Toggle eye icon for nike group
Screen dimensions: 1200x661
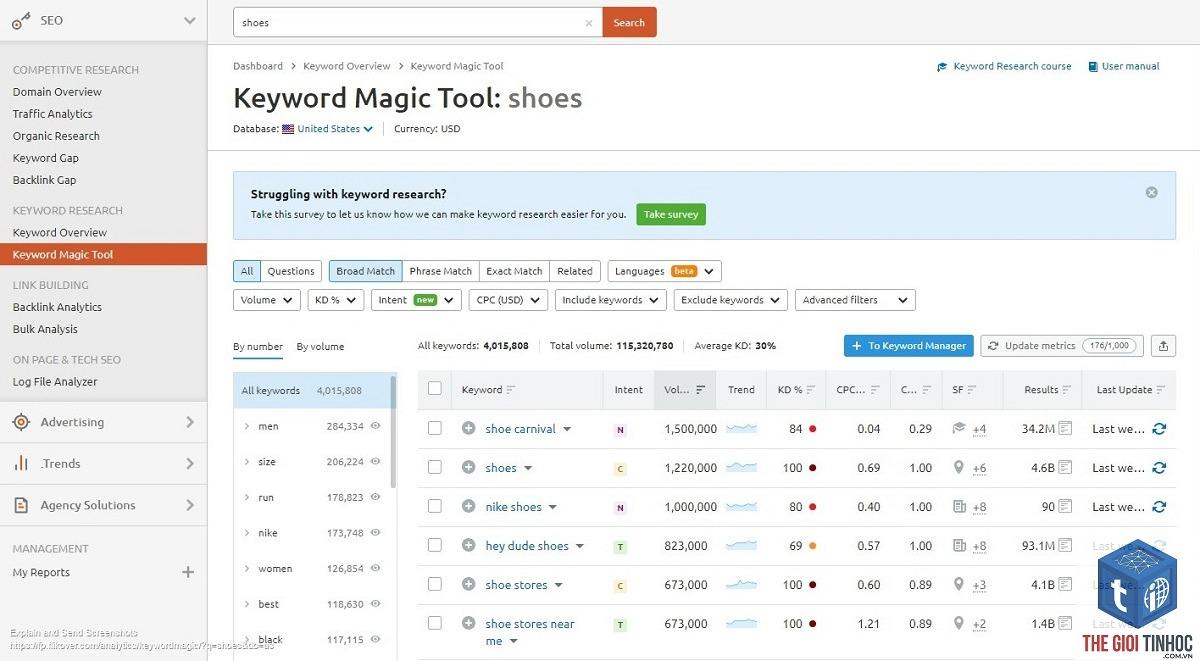point(376,533)
